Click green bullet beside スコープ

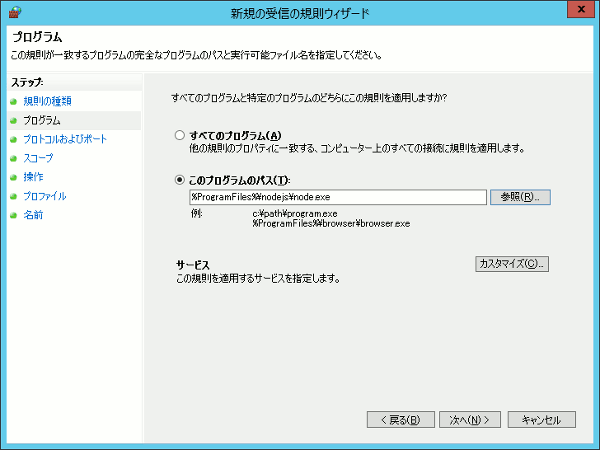point(14,158)
